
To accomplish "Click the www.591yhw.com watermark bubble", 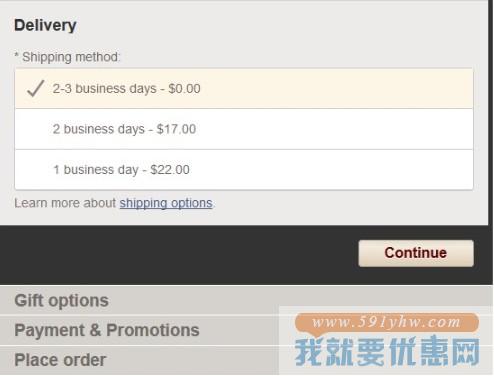I will coord(387,322).
